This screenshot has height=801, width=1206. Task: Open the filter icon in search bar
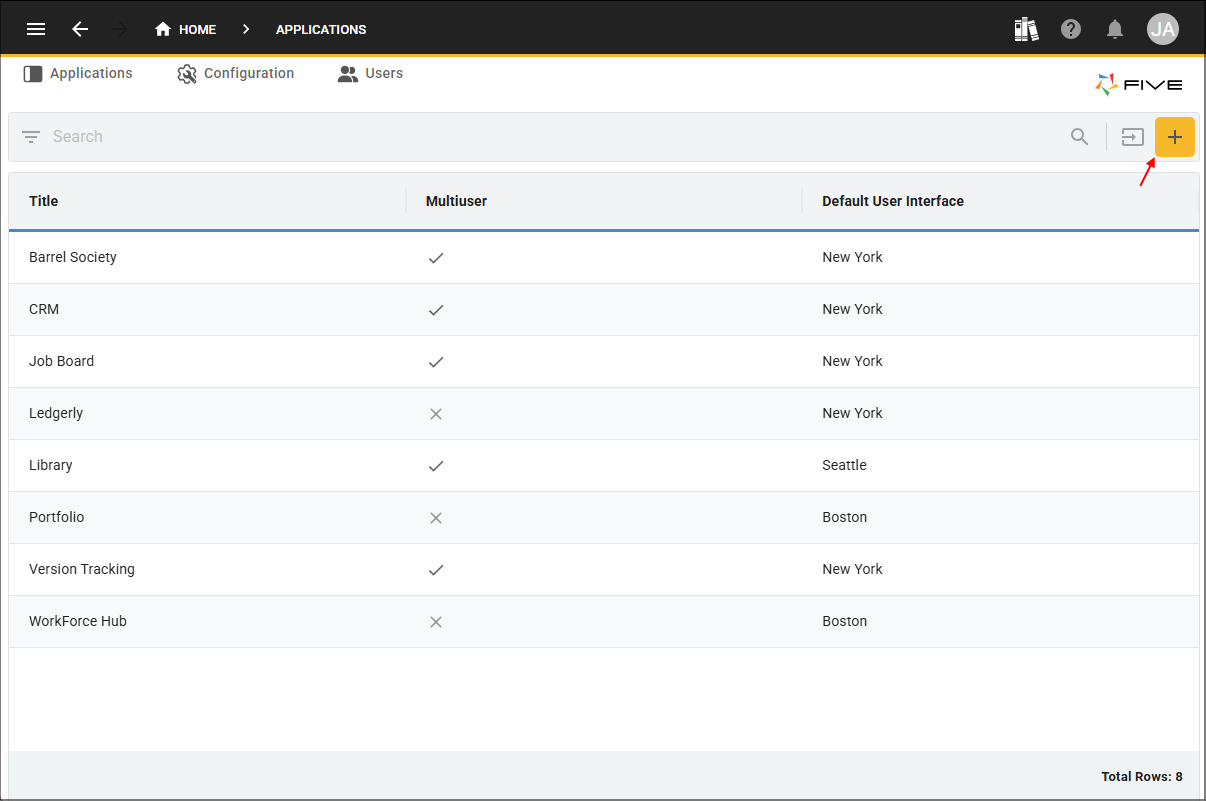click(x=31, y=137)
